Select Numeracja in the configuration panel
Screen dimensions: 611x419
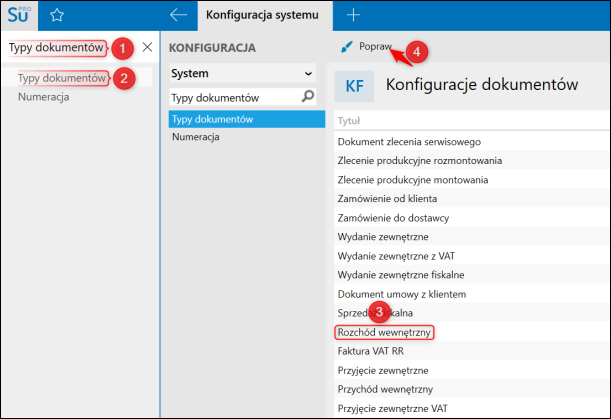coord(196,137)
